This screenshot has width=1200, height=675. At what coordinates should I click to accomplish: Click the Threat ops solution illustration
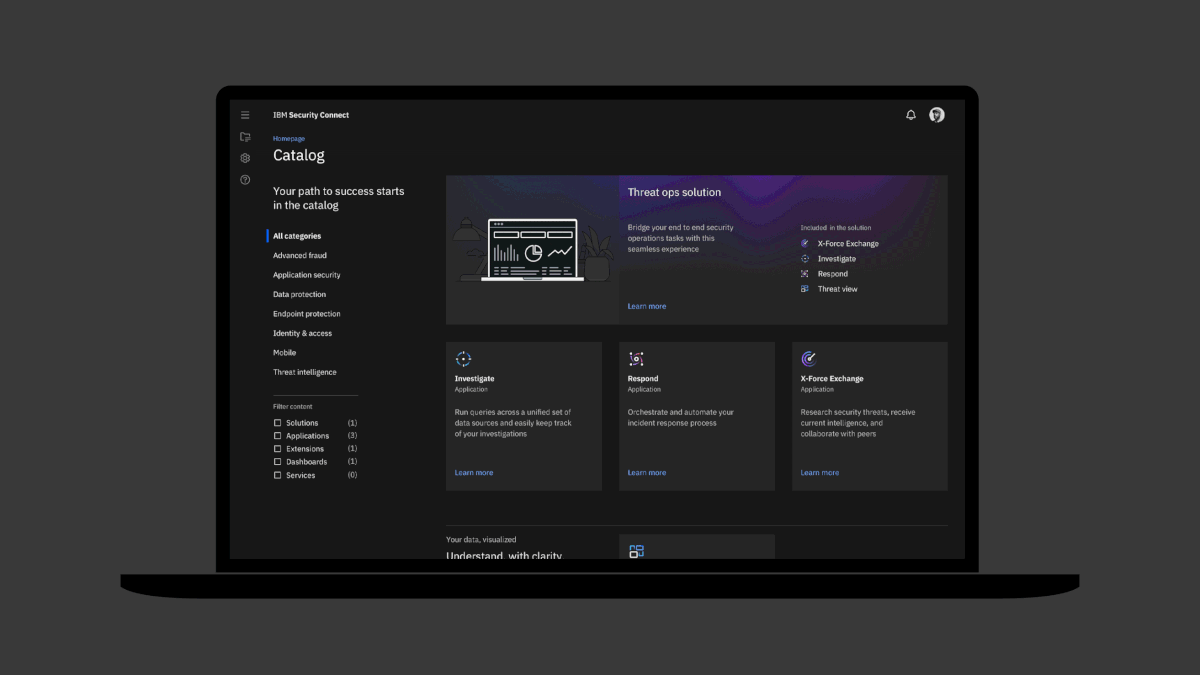532,250
